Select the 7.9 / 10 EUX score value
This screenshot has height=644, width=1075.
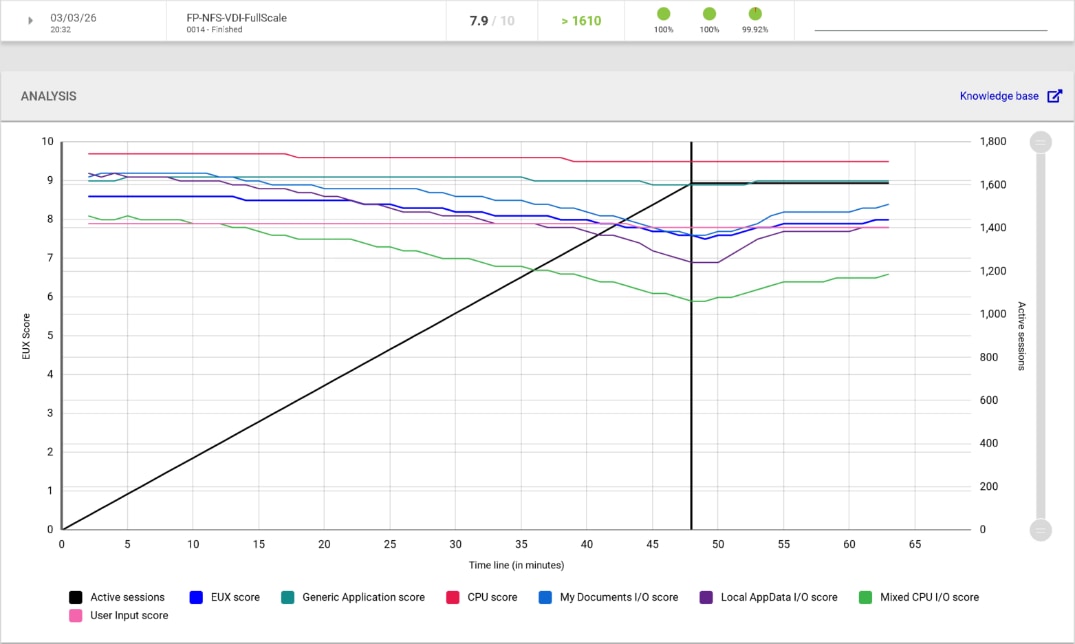tap(492, 21)
